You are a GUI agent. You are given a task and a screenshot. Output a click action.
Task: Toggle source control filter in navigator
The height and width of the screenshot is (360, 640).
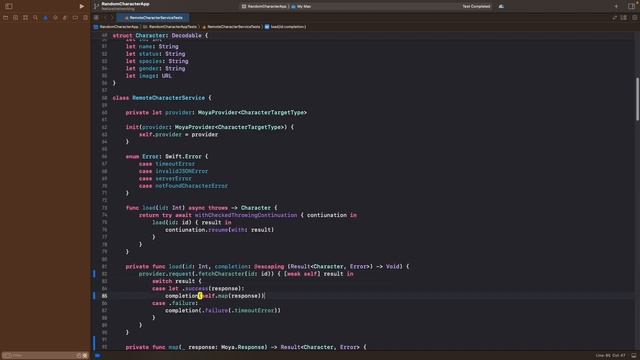tap(85, 356)
